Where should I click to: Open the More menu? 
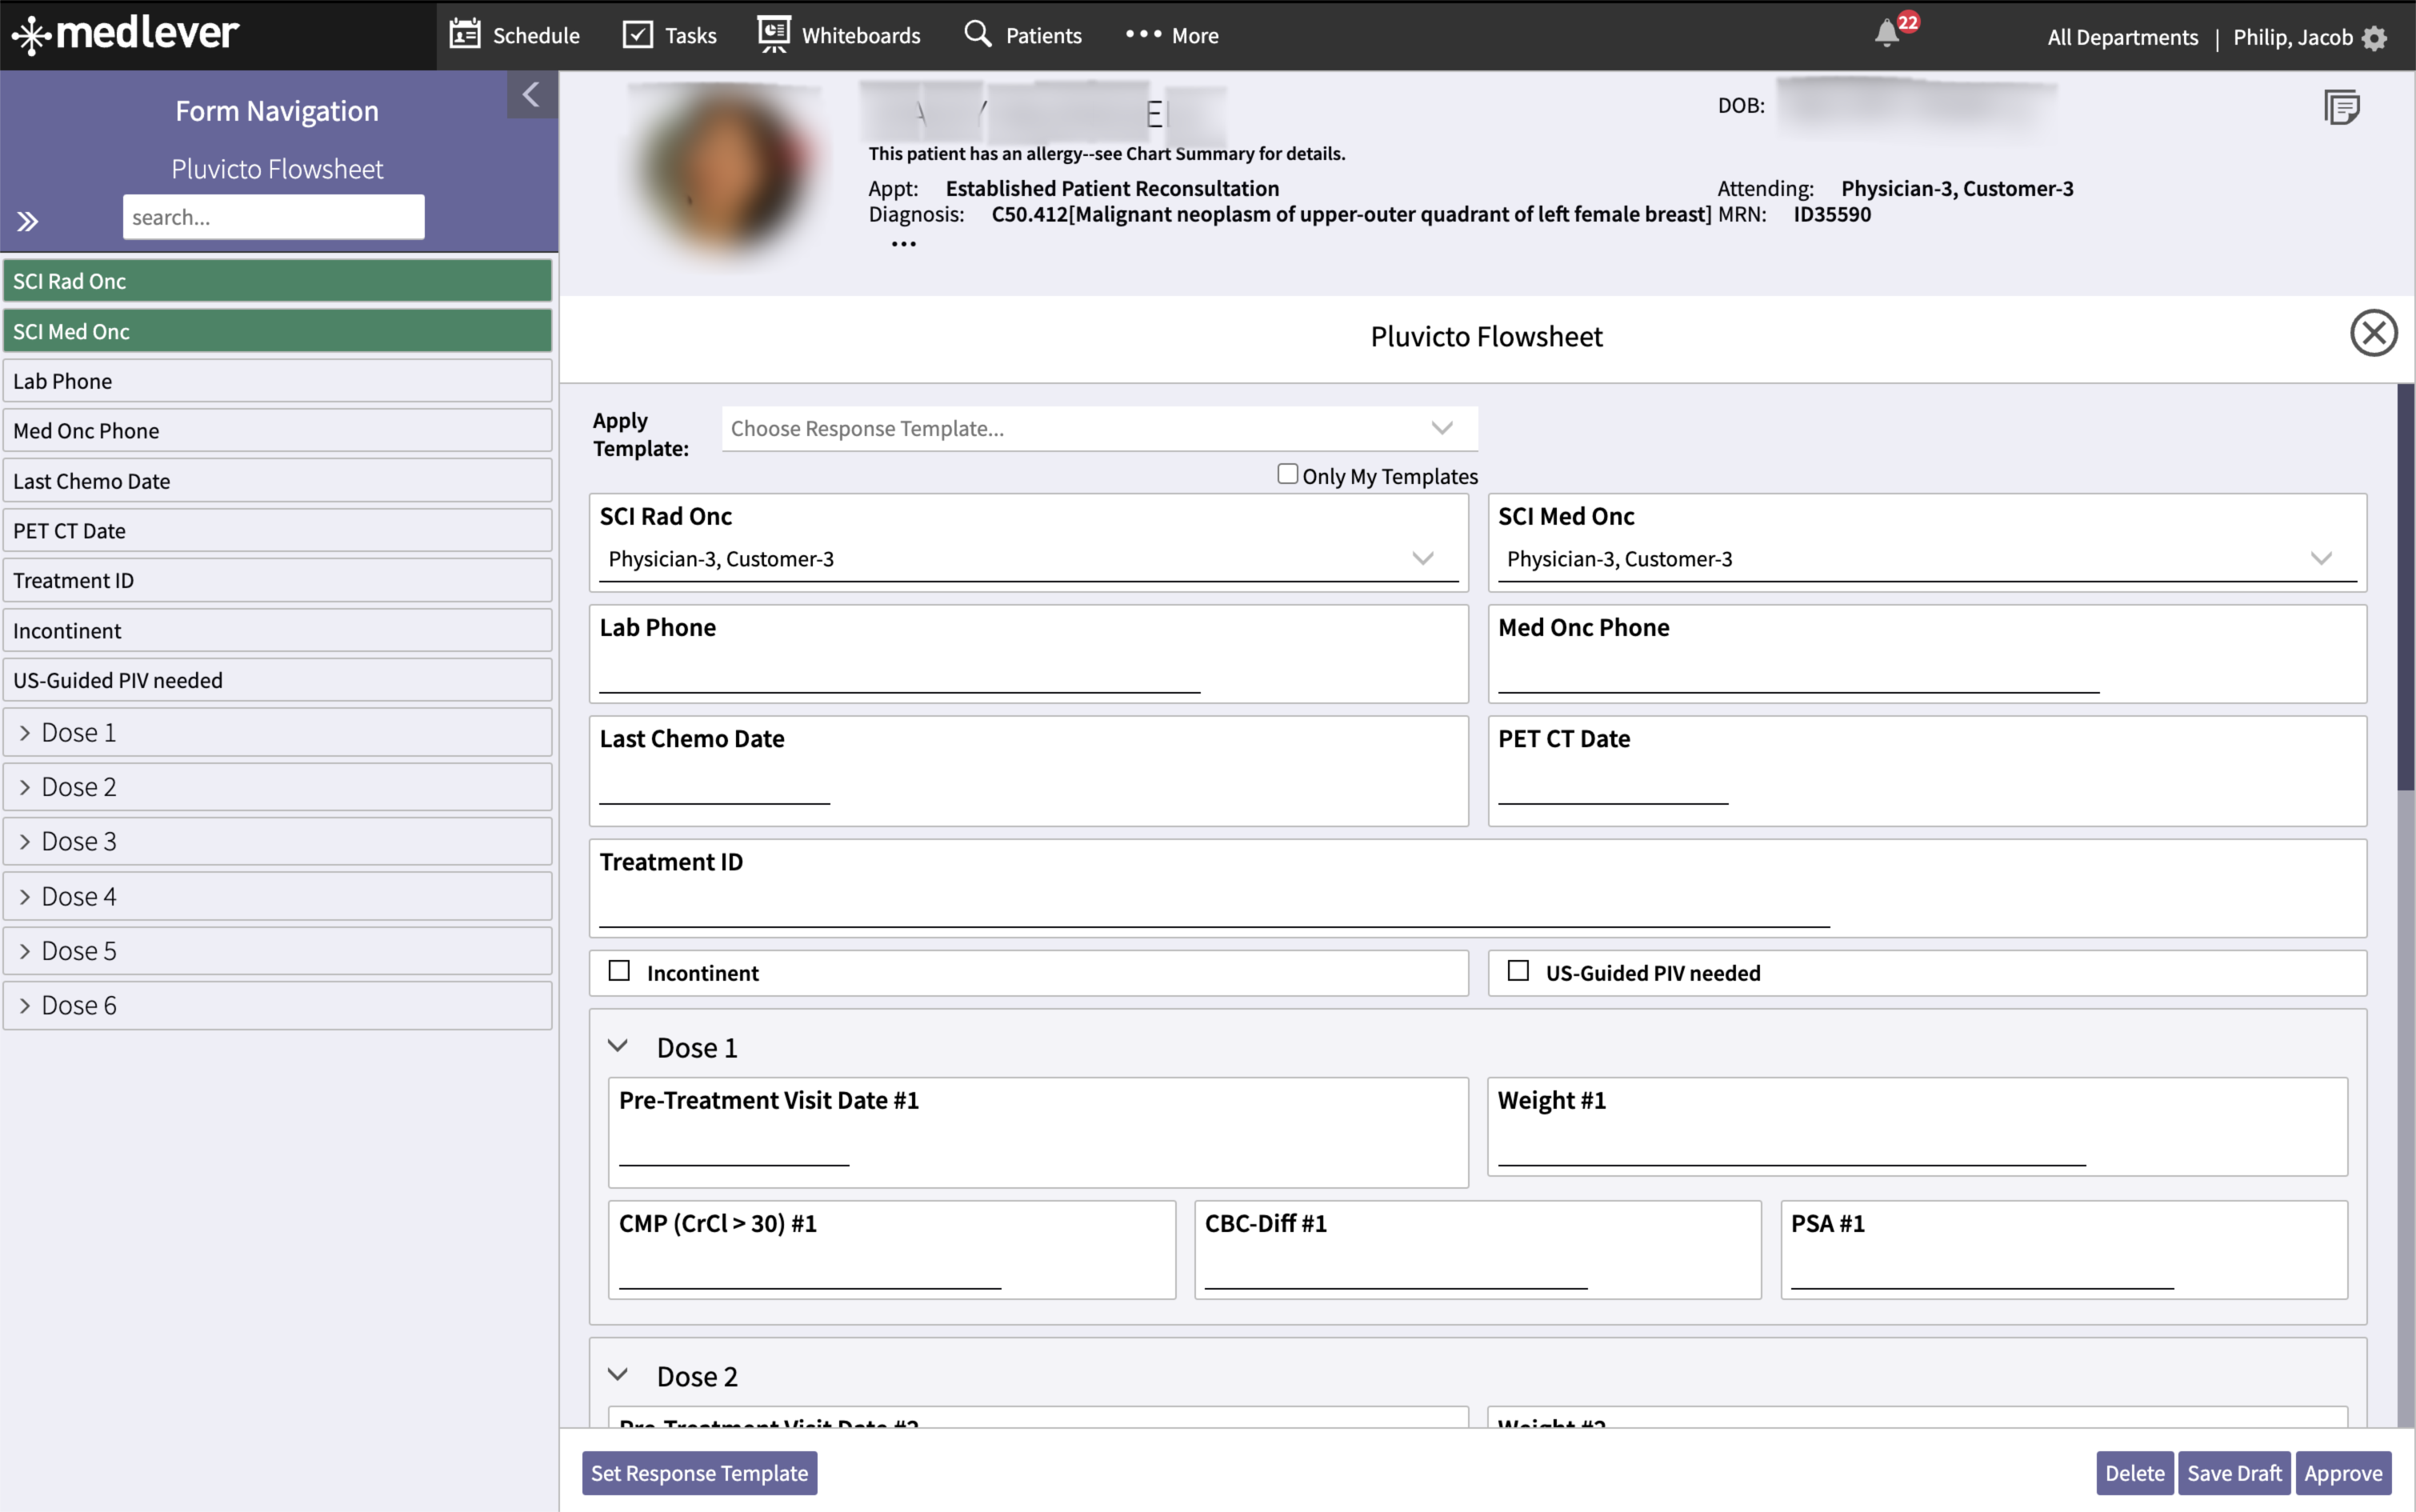1172,35
